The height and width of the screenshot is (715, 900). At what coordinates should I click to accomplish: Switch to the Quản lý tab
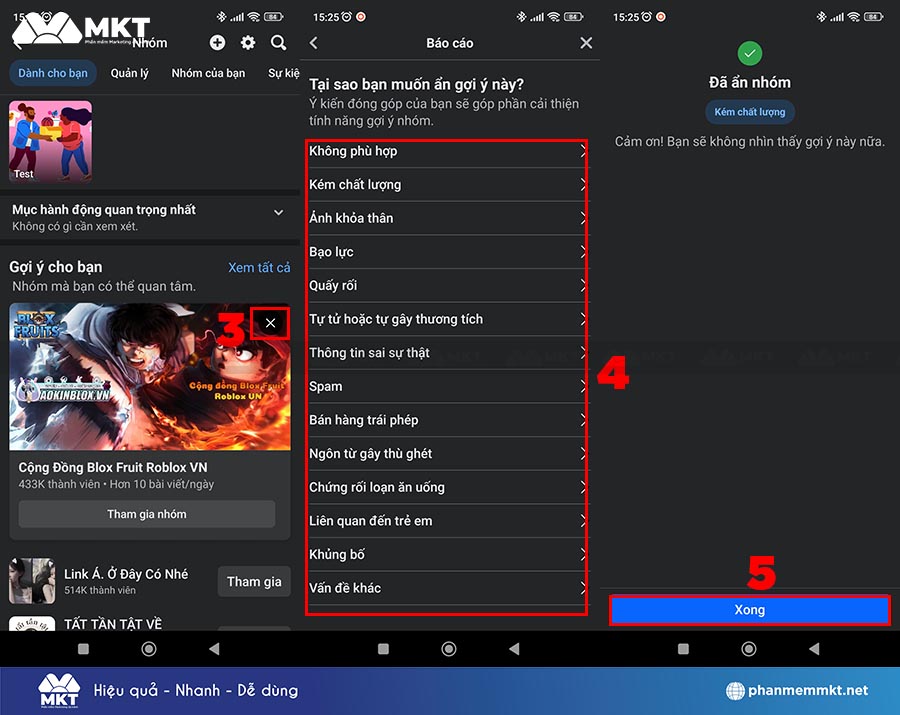[x=130, y=73]
